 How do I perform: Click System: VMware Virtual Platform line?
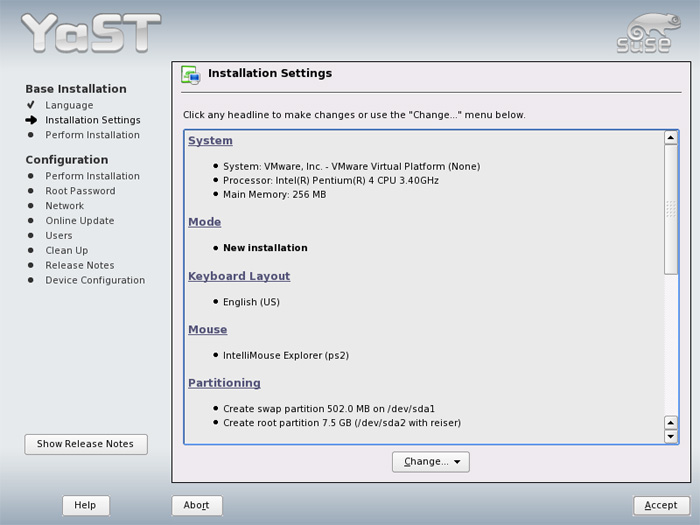point(351,167)
